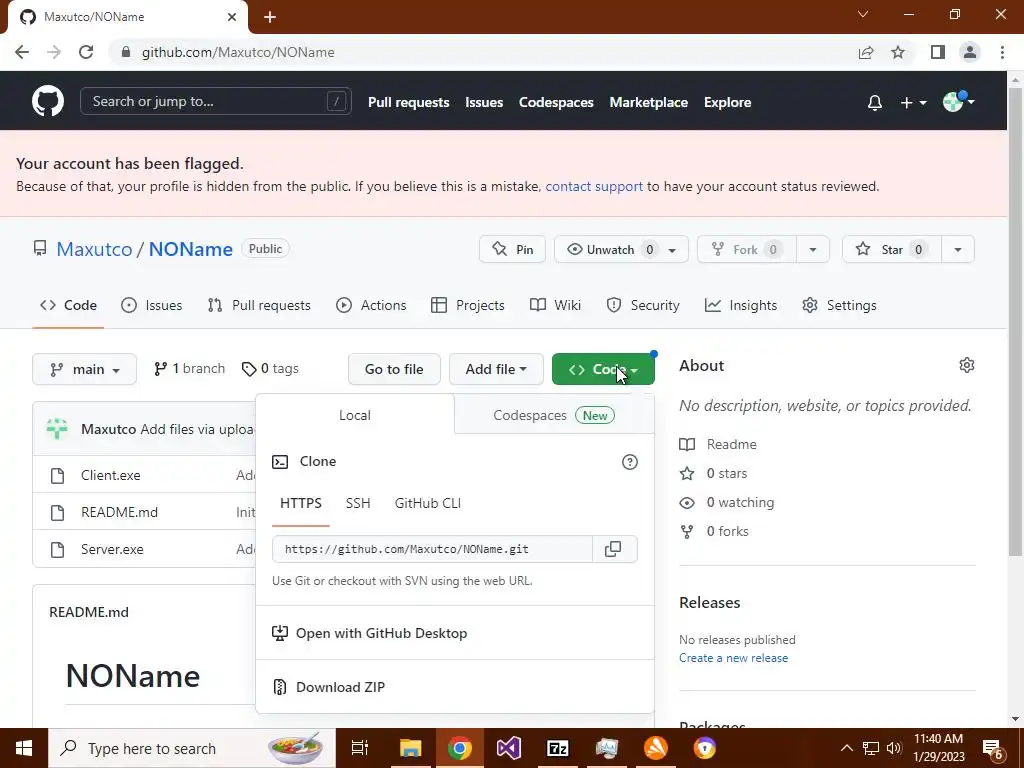Click Explore in top navigation
This screenshot has height=768, width=1024.
tap(728, 103)
